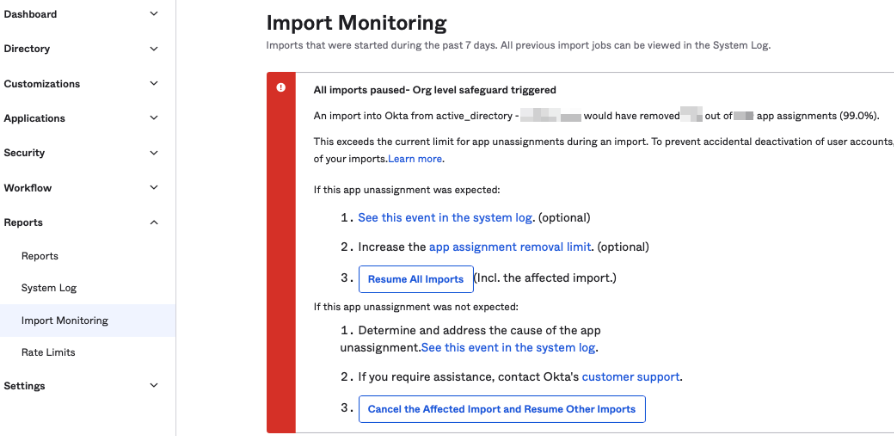Click the customer support link
Screen dimensions: 894x436
pyautogui.click(x=631, y=377)
